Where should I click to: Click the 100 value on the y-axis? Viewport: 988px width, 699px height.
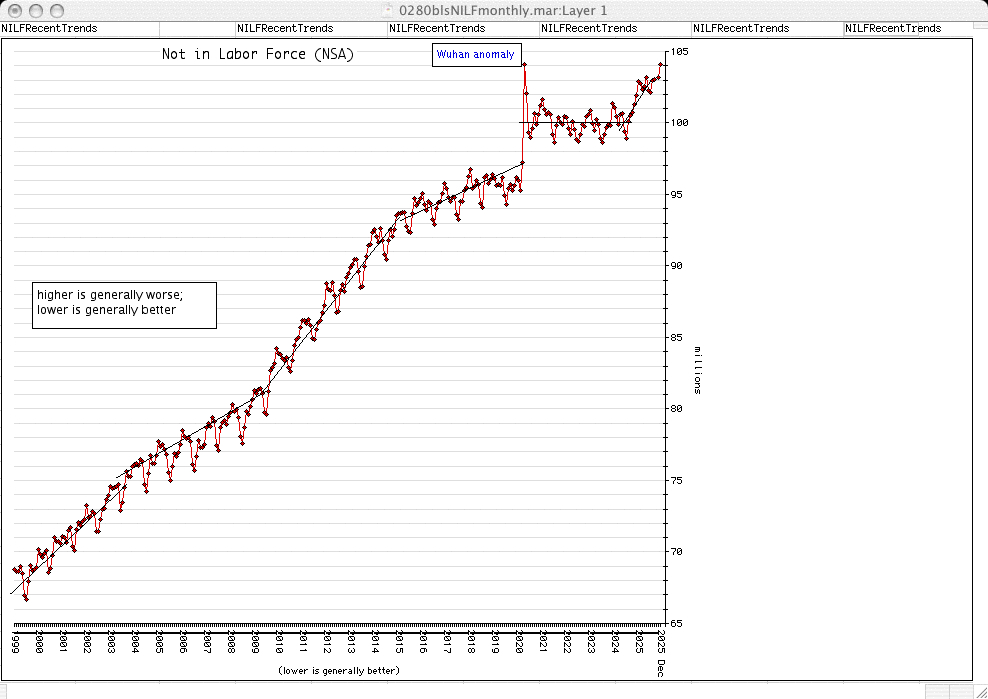click(x=679, y=123)
